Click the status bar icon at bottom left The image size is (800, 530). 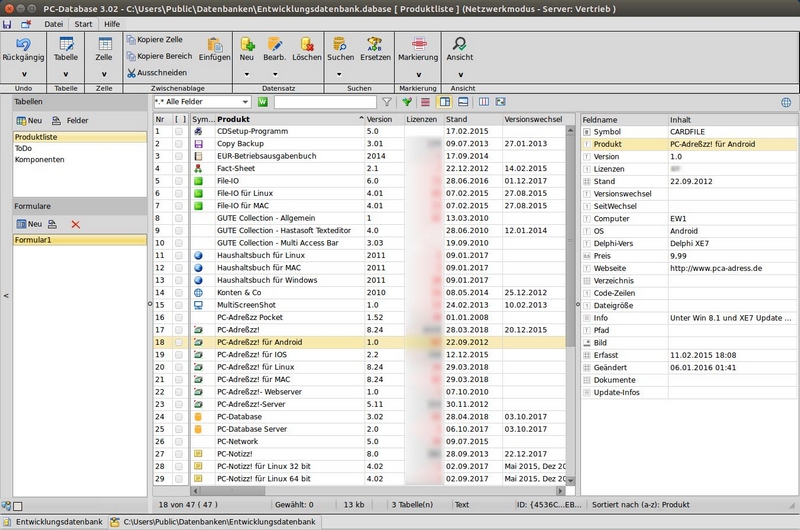tap(6, 506)
